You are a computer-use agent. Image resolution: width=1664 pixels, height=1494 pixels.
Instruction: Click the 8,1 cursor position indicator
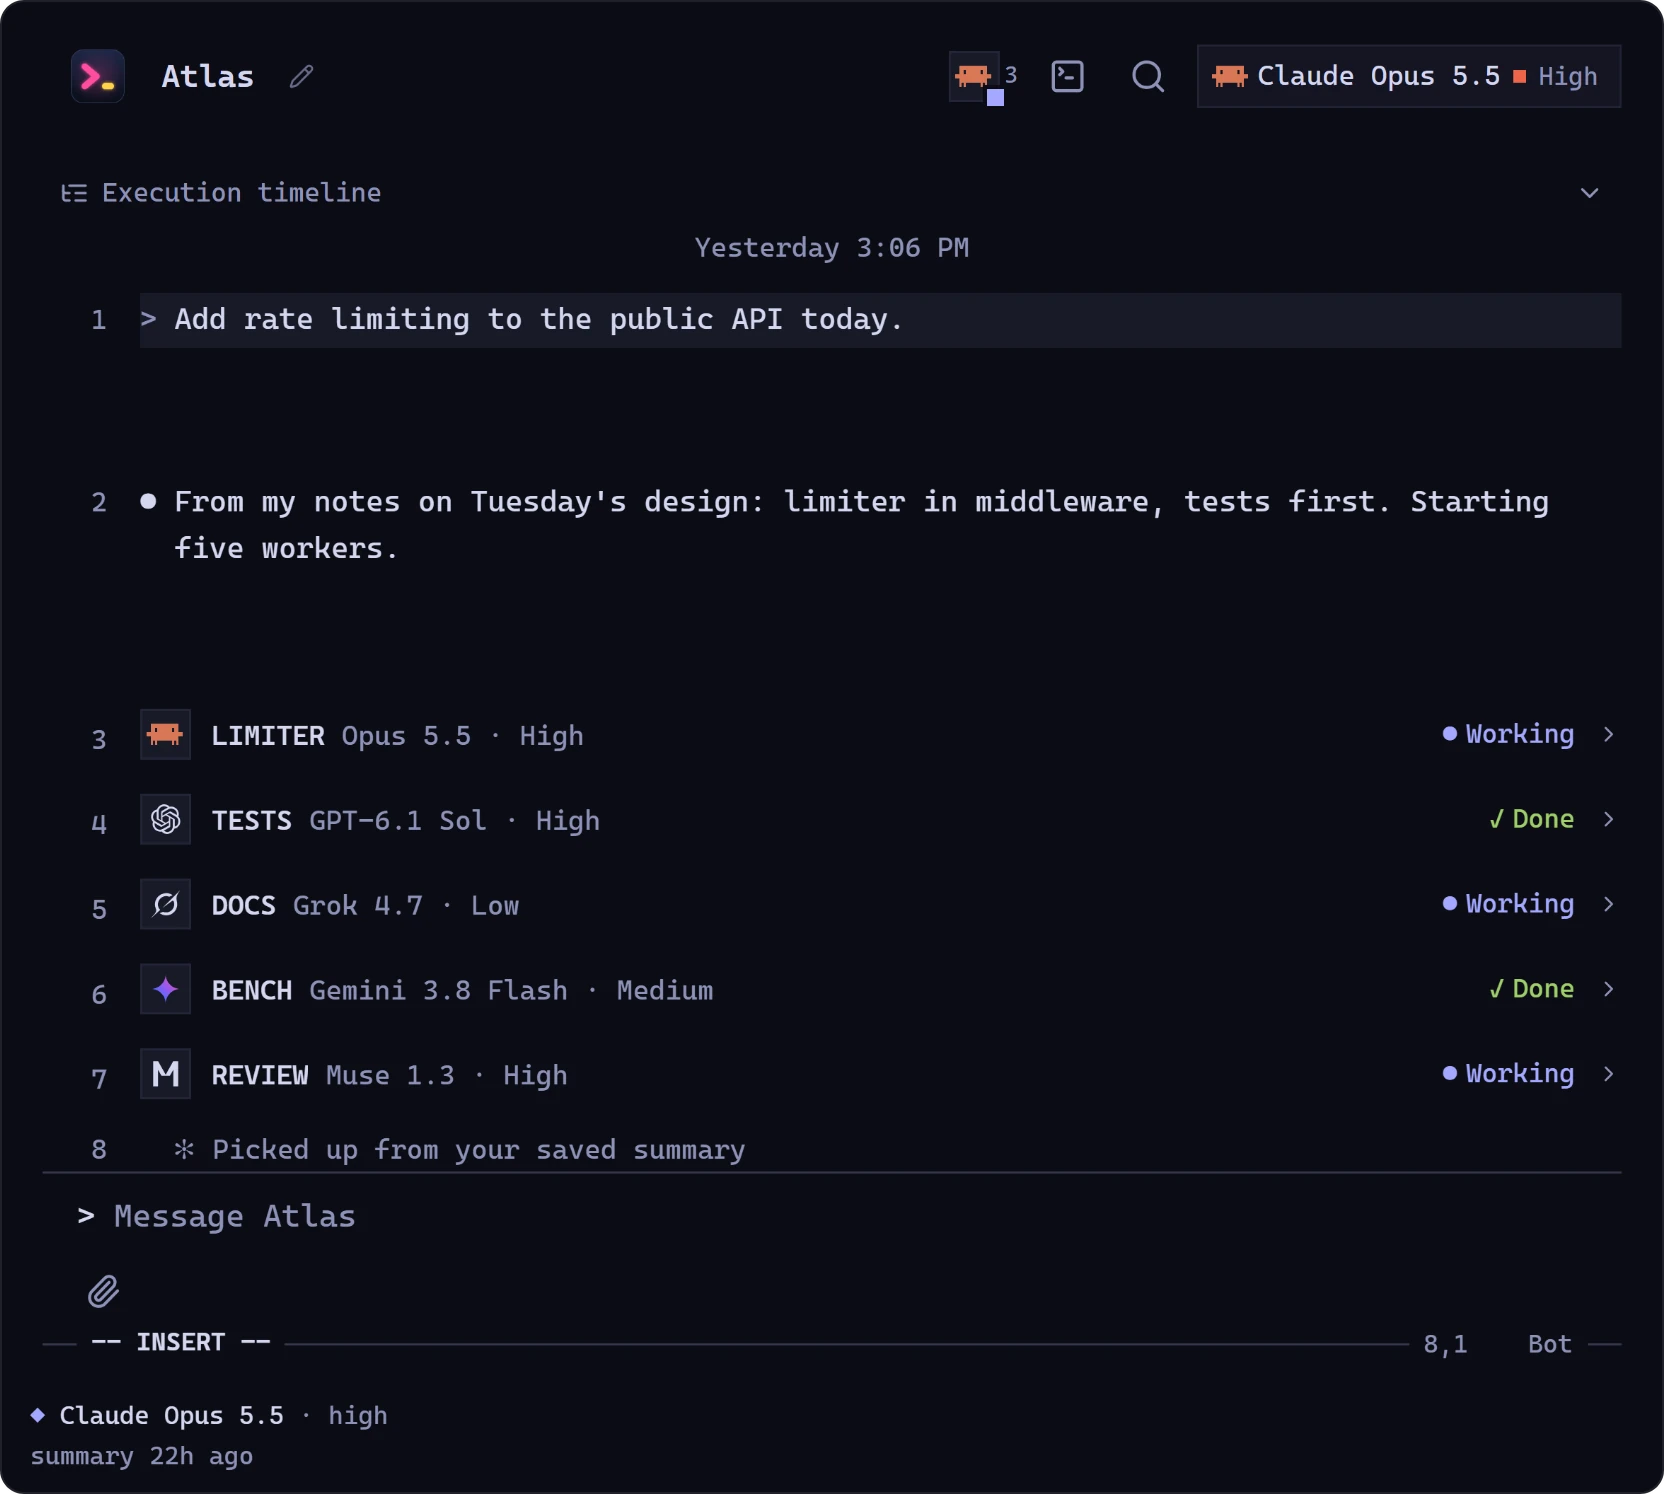(x=1446, y=1344)
